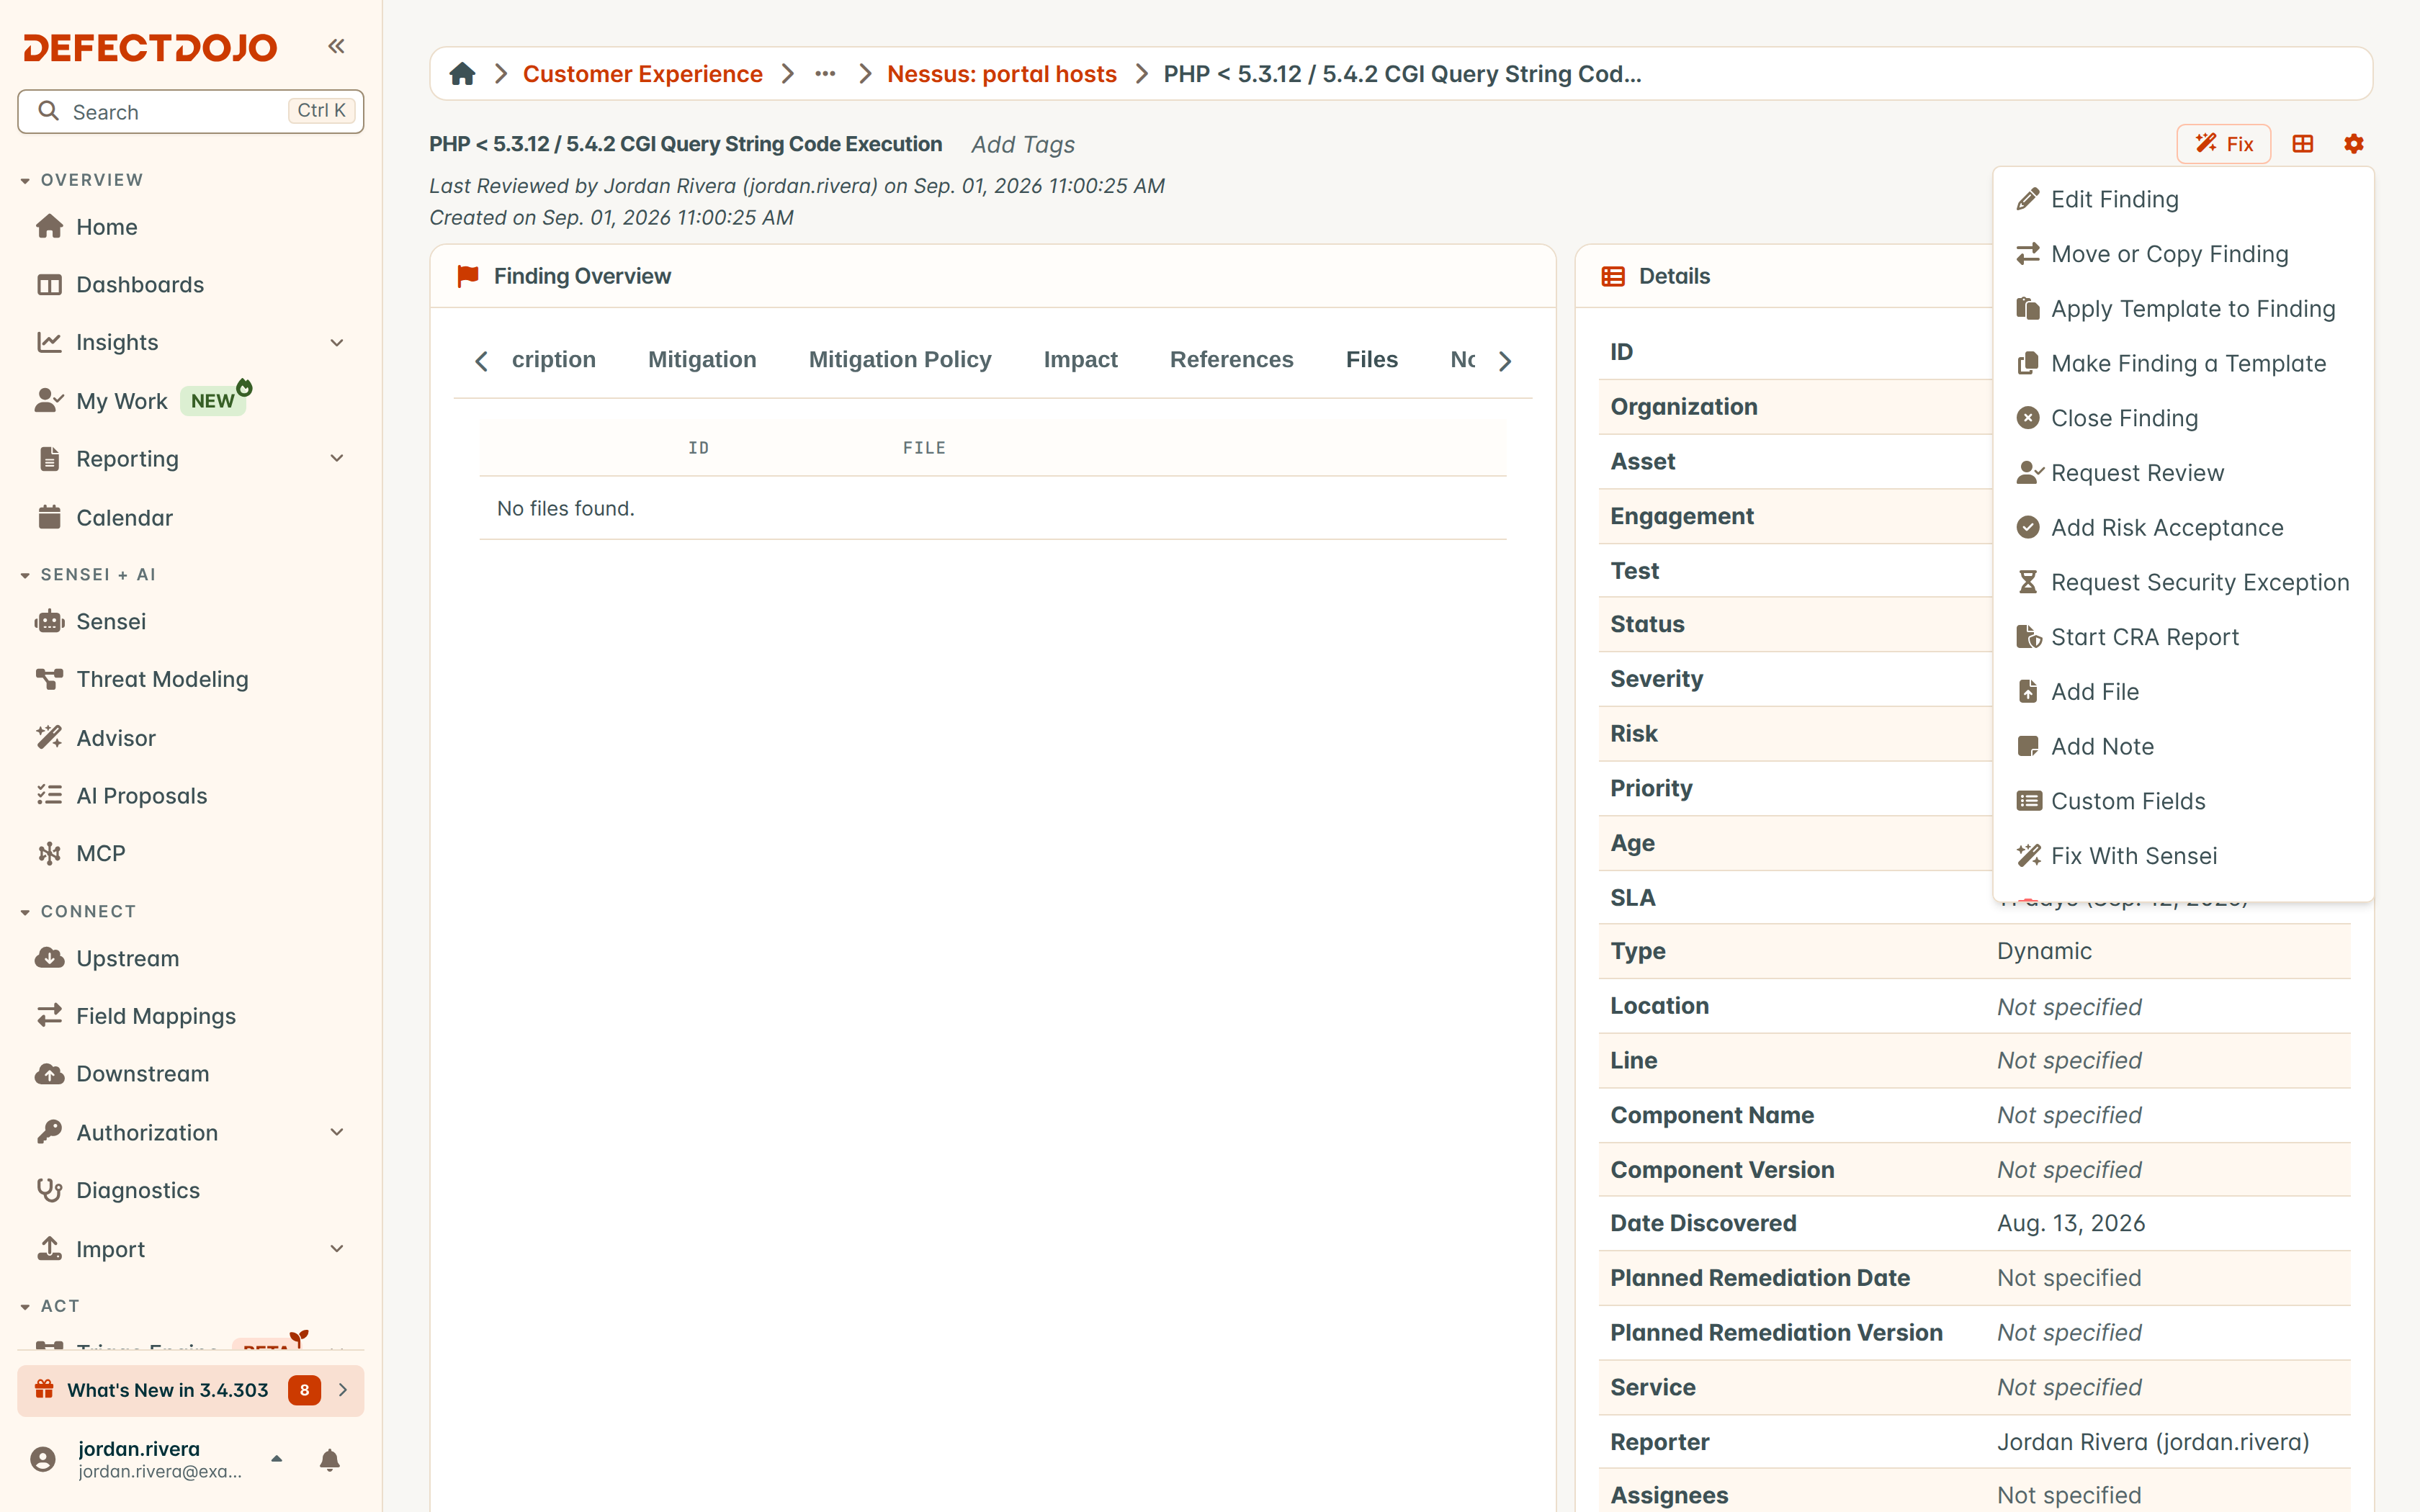
Task: Select Add Risk Acceptance menu entry
Action: tap(2183, 528)
